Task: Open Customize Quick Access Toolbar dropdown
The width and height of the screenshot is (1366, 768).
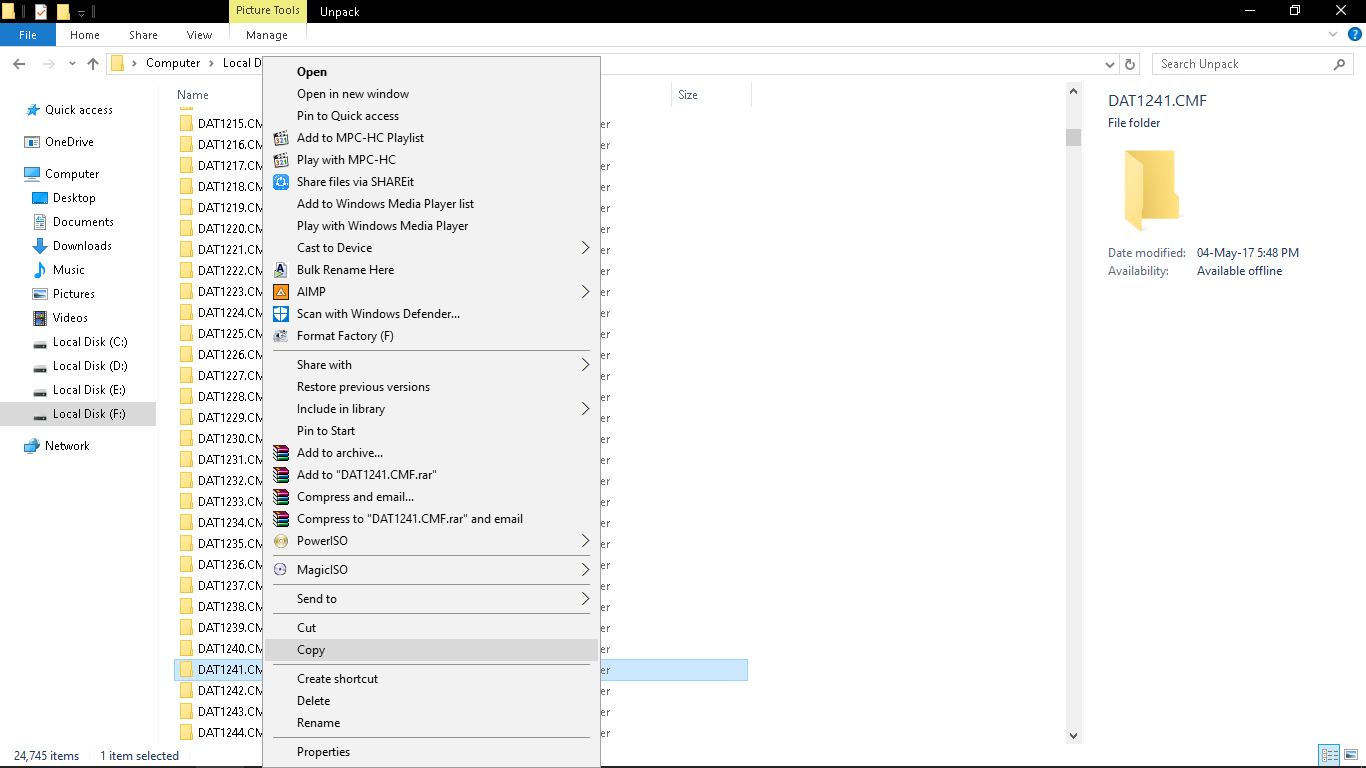Action: tap(82, 12)
